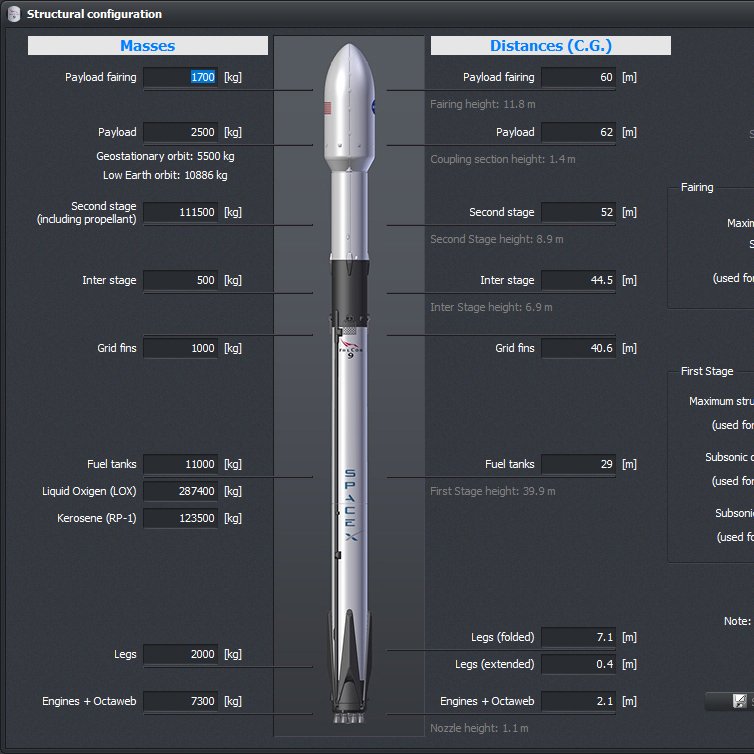Viewport: 754px width, 754px height.
Task: Click the 'Legs (extended)' label
Action: (x=495, y=664)
